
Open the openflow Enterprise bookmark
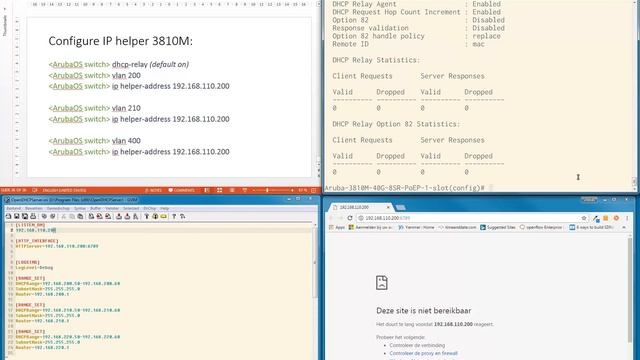(x=542, y=227)
